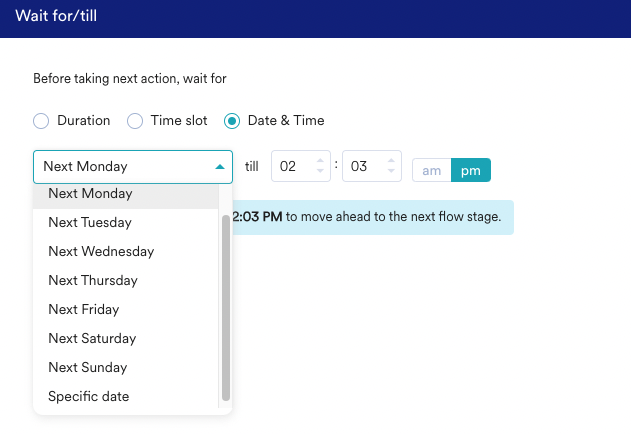Choose Specific date option
This screenshot has height=434, width=631.
(x=88, y=397)
